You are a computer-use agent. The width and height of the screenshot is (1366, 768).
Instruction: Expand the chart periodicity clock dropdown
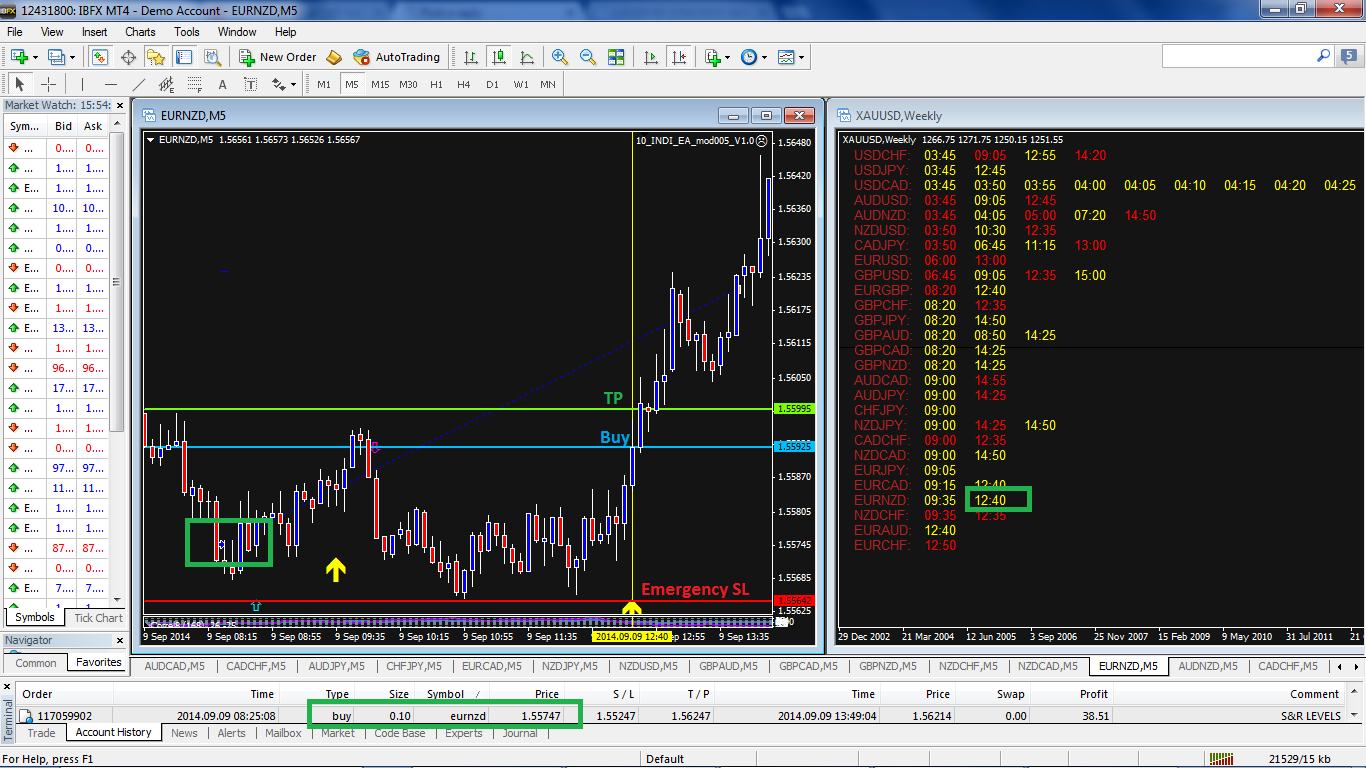click(765, 57)
